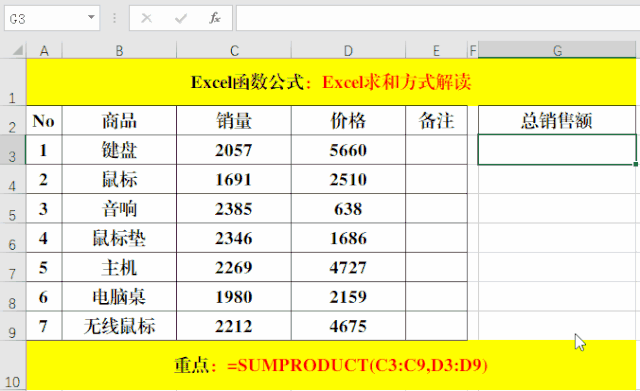Select column G header
640x391 pixels.
pos(557,51)
